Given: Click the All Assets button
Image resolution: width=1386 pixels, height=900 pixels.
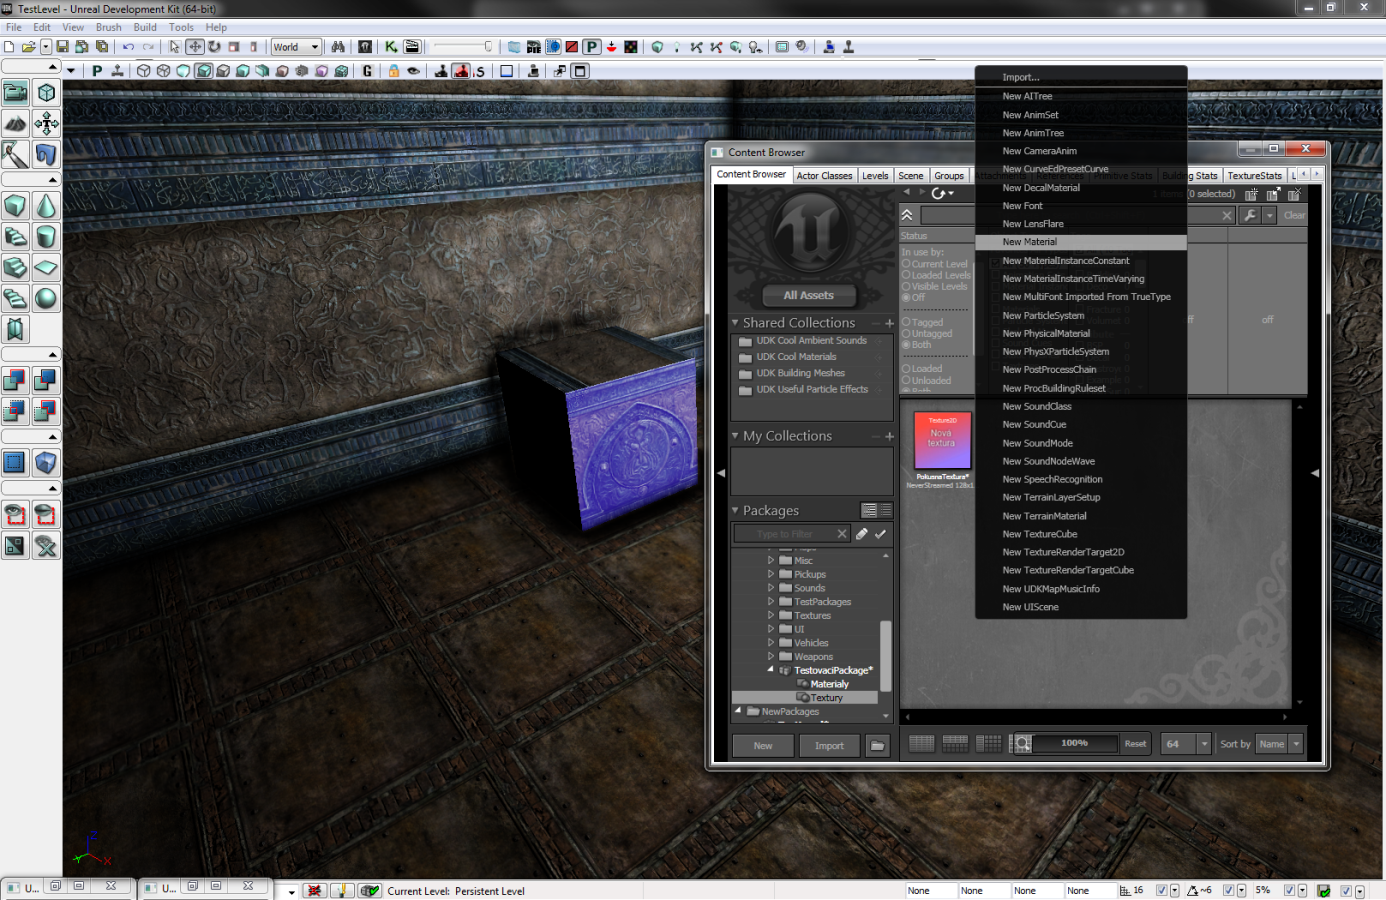Looking at the screenshot, I should (x=809, y=295).
